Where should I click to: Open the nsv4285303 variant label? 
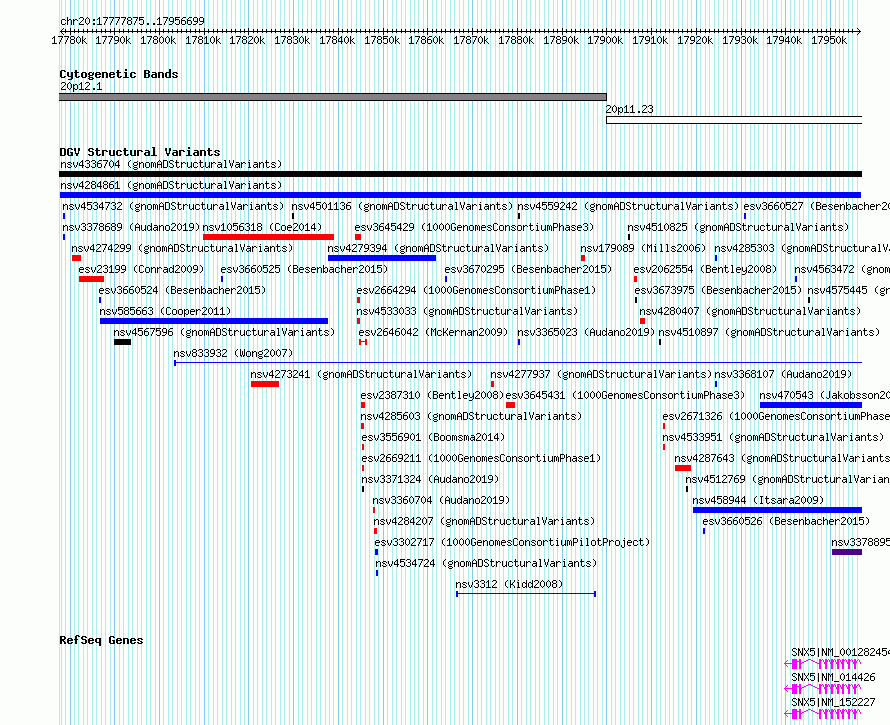click(801, 248)
